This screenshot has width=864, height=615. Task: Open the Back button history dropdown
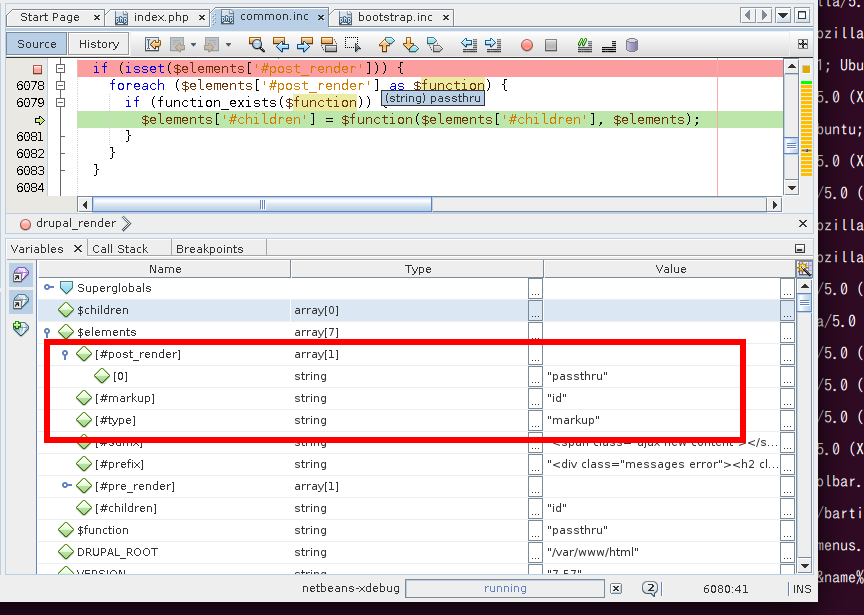[x=193, y=45]
